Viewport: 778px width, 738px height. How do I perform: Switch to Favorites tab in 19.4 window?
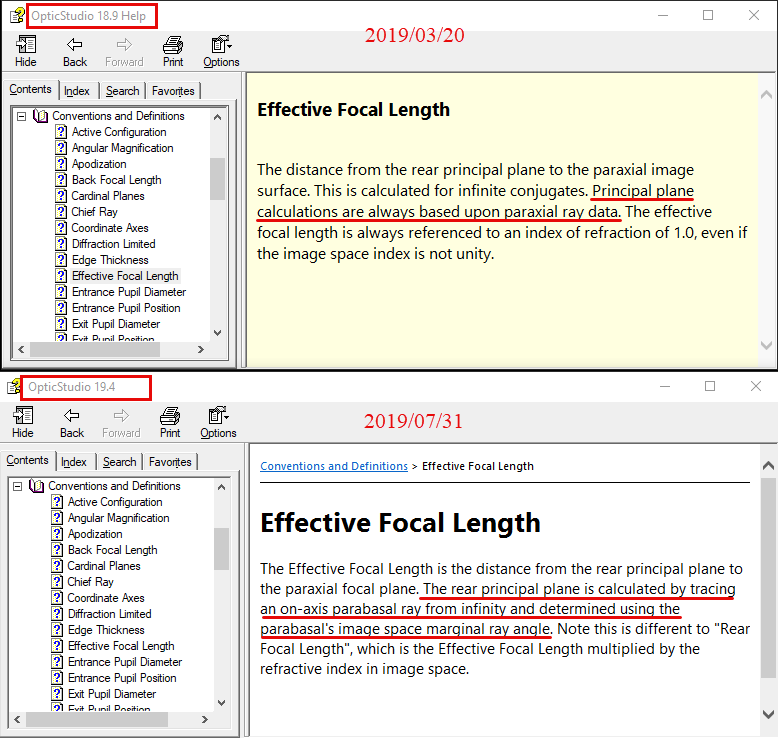(x=170, y=462)
